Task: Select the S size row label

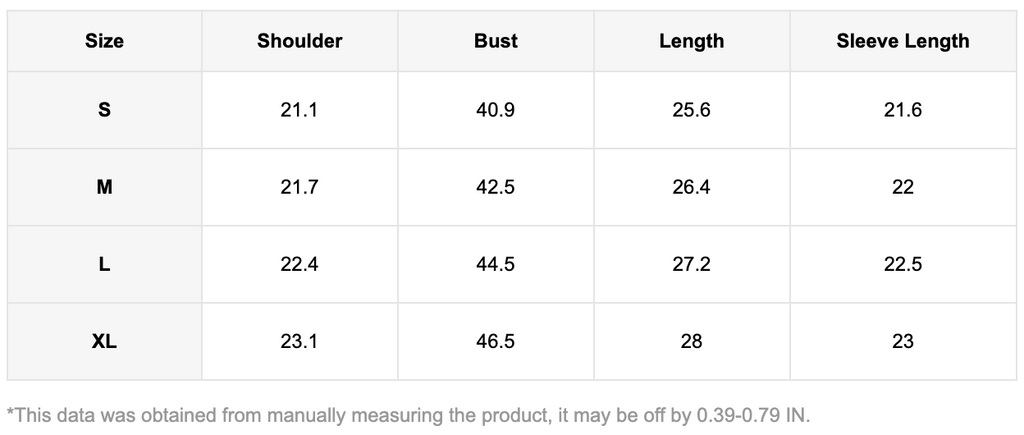Action: [104, 110]
